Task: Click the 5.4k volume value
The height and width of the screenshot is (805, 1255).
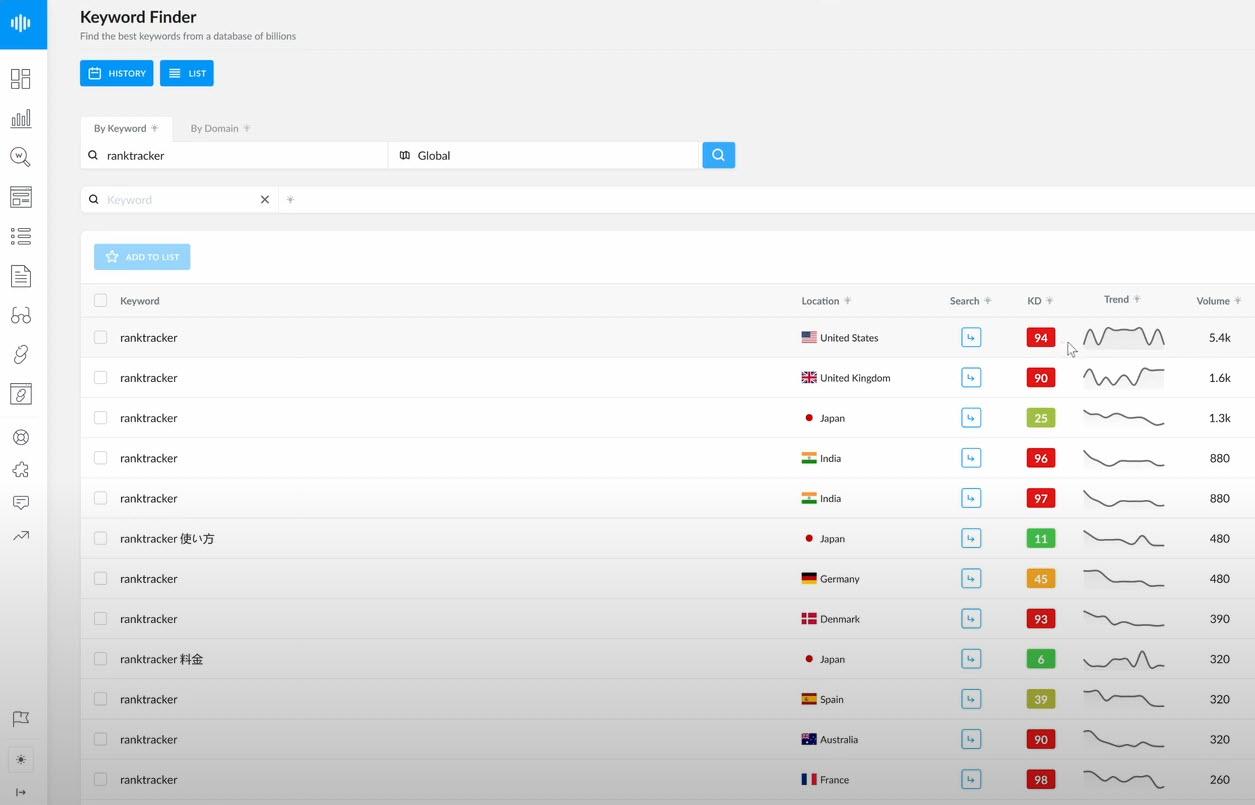Action: [x=1219, y=338]
